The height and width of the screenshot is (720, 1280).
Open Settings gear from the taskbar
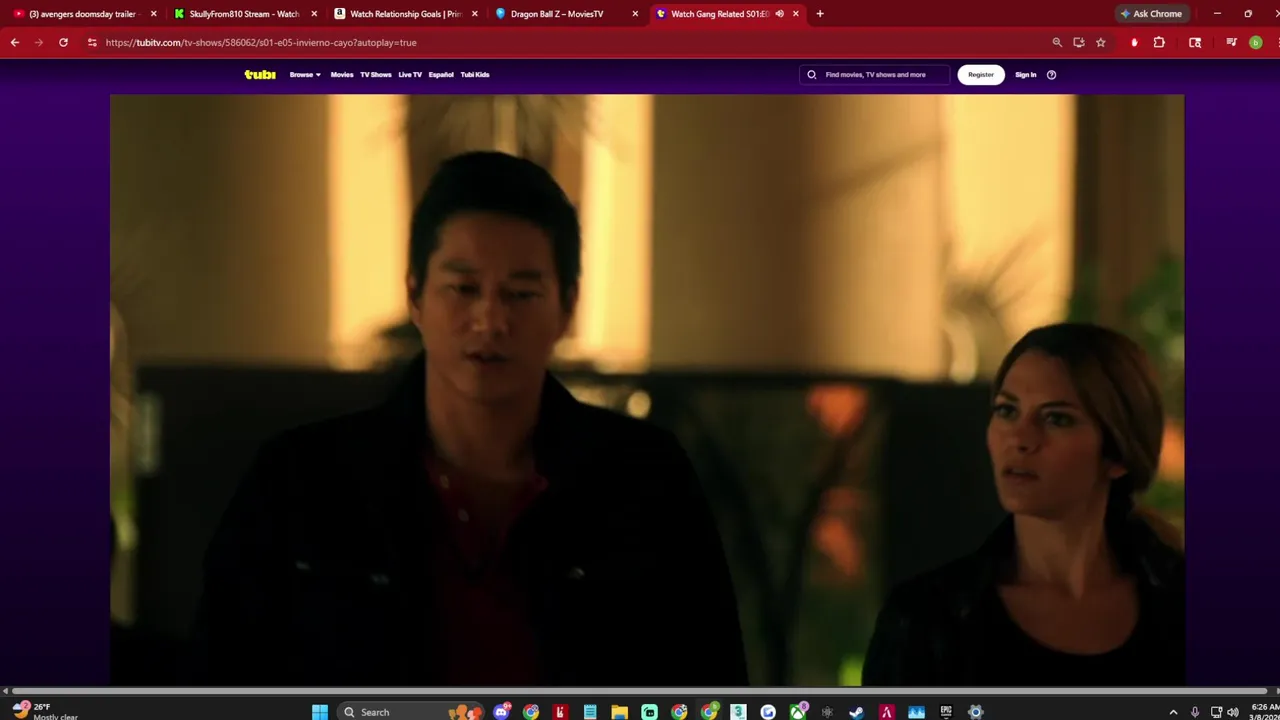click(976, 712)
